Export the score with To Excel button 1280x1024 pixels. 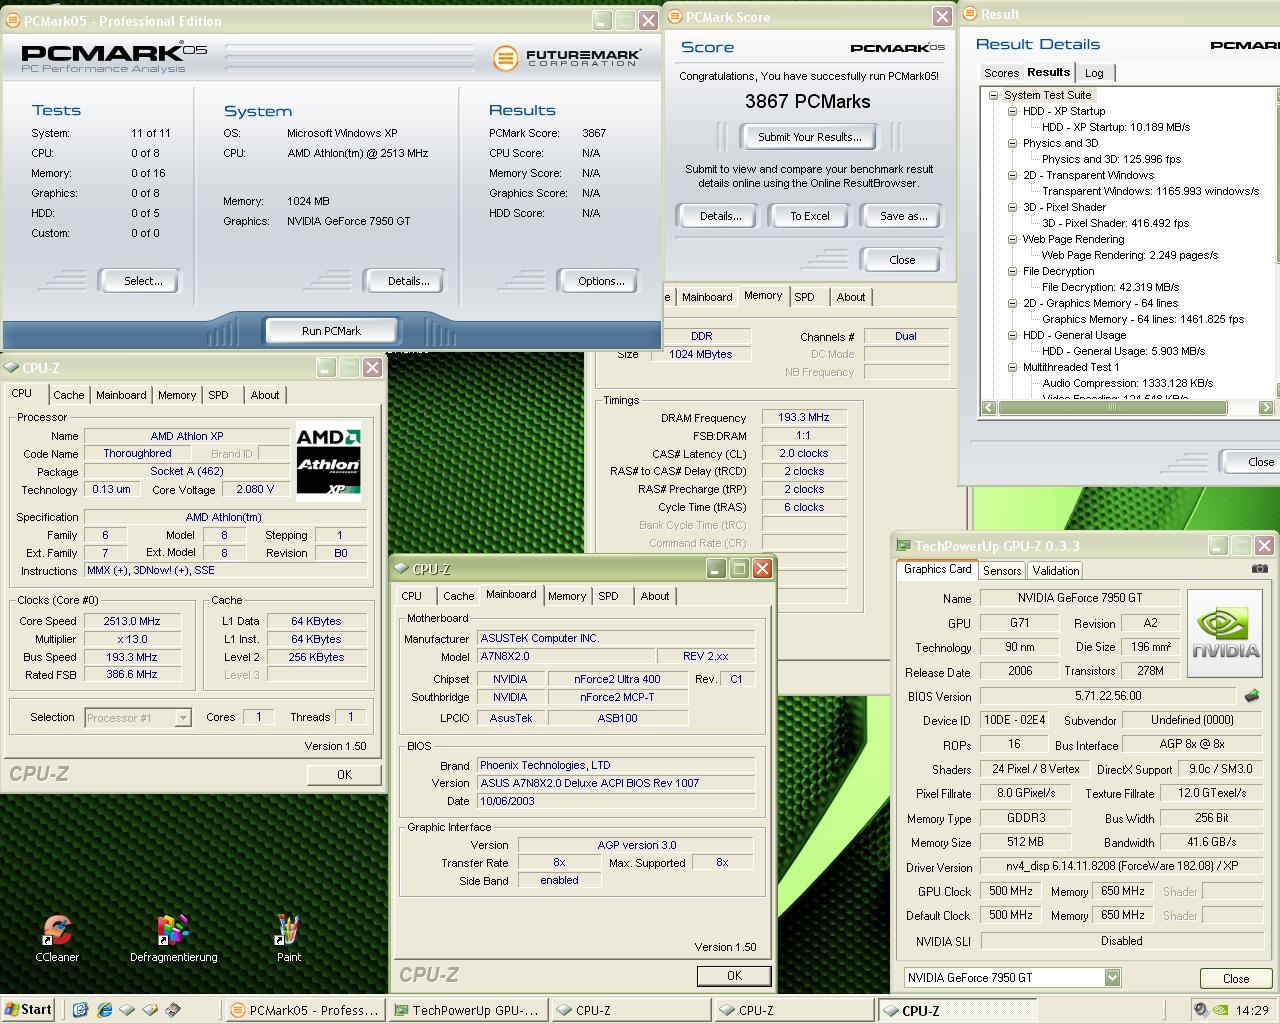click(x=810, y=216)
